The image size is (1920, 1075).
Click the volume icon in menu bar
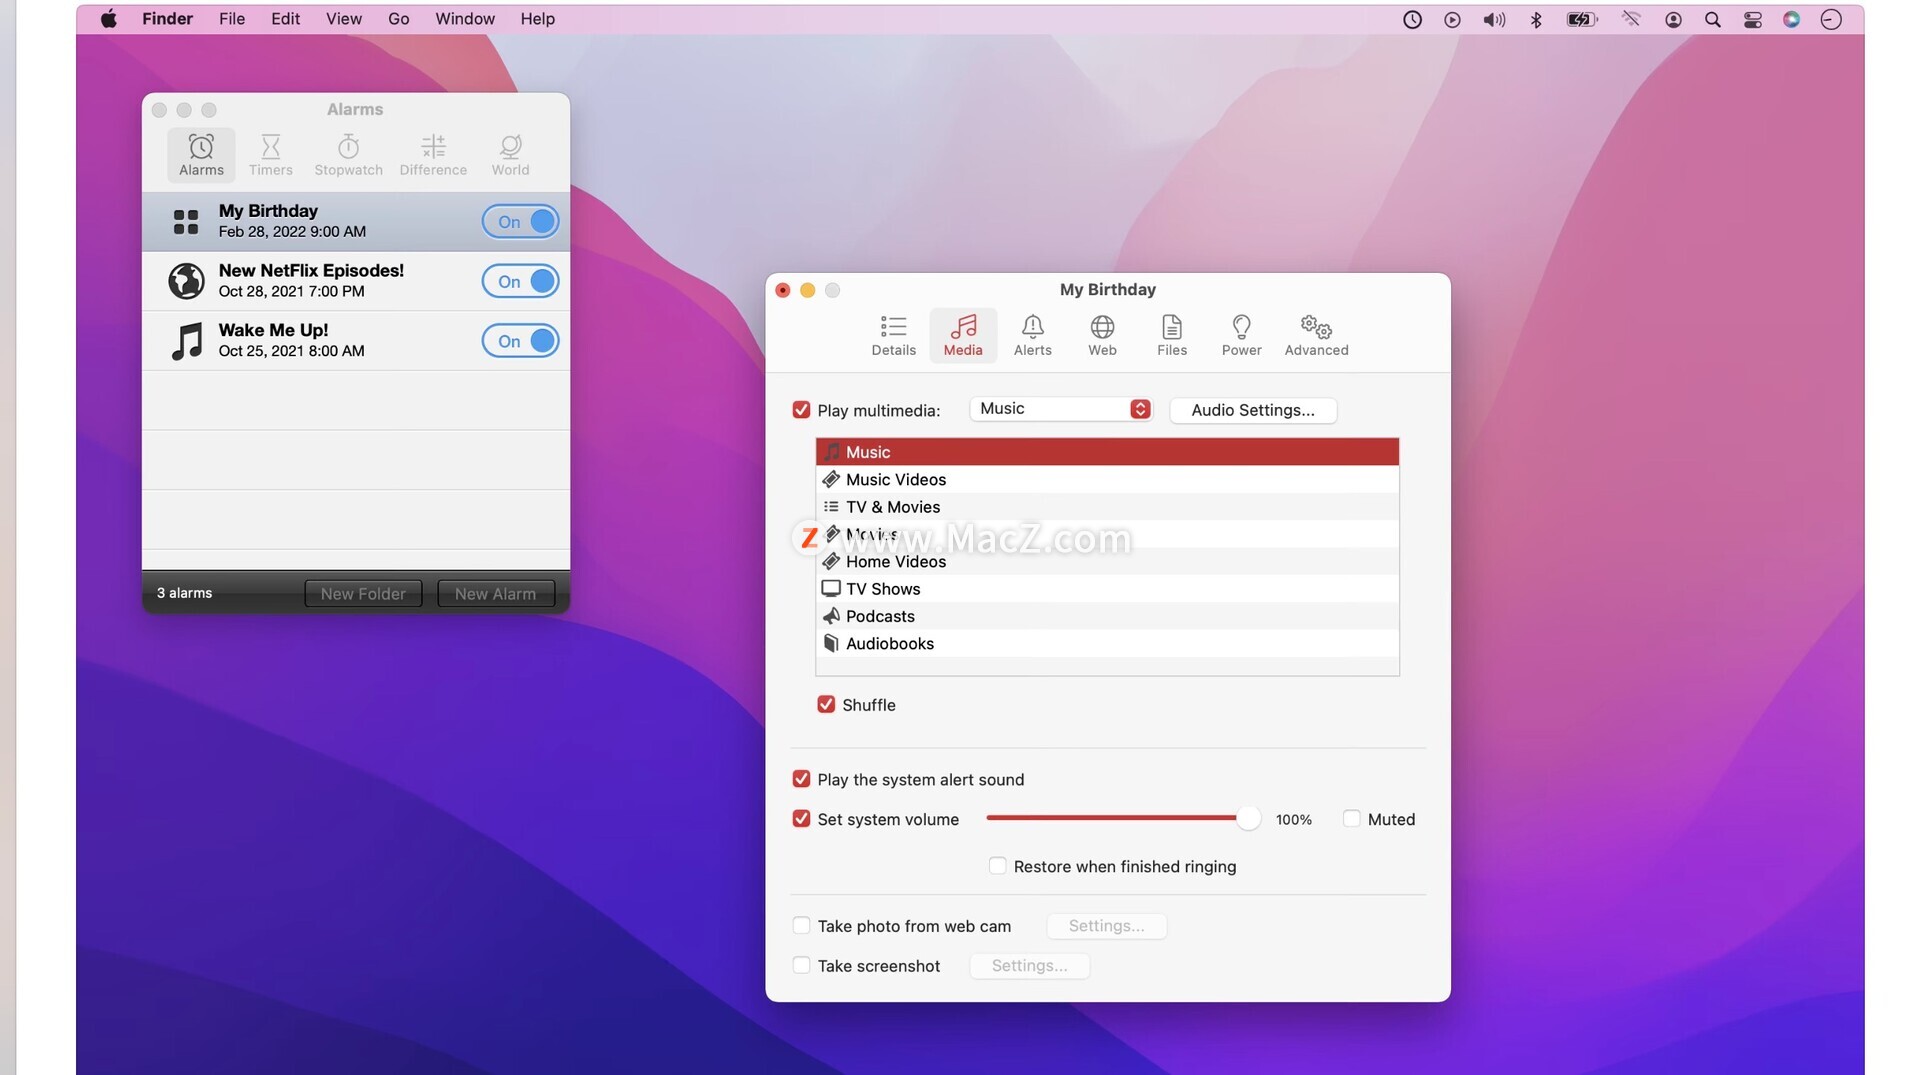click(1494, 19)
